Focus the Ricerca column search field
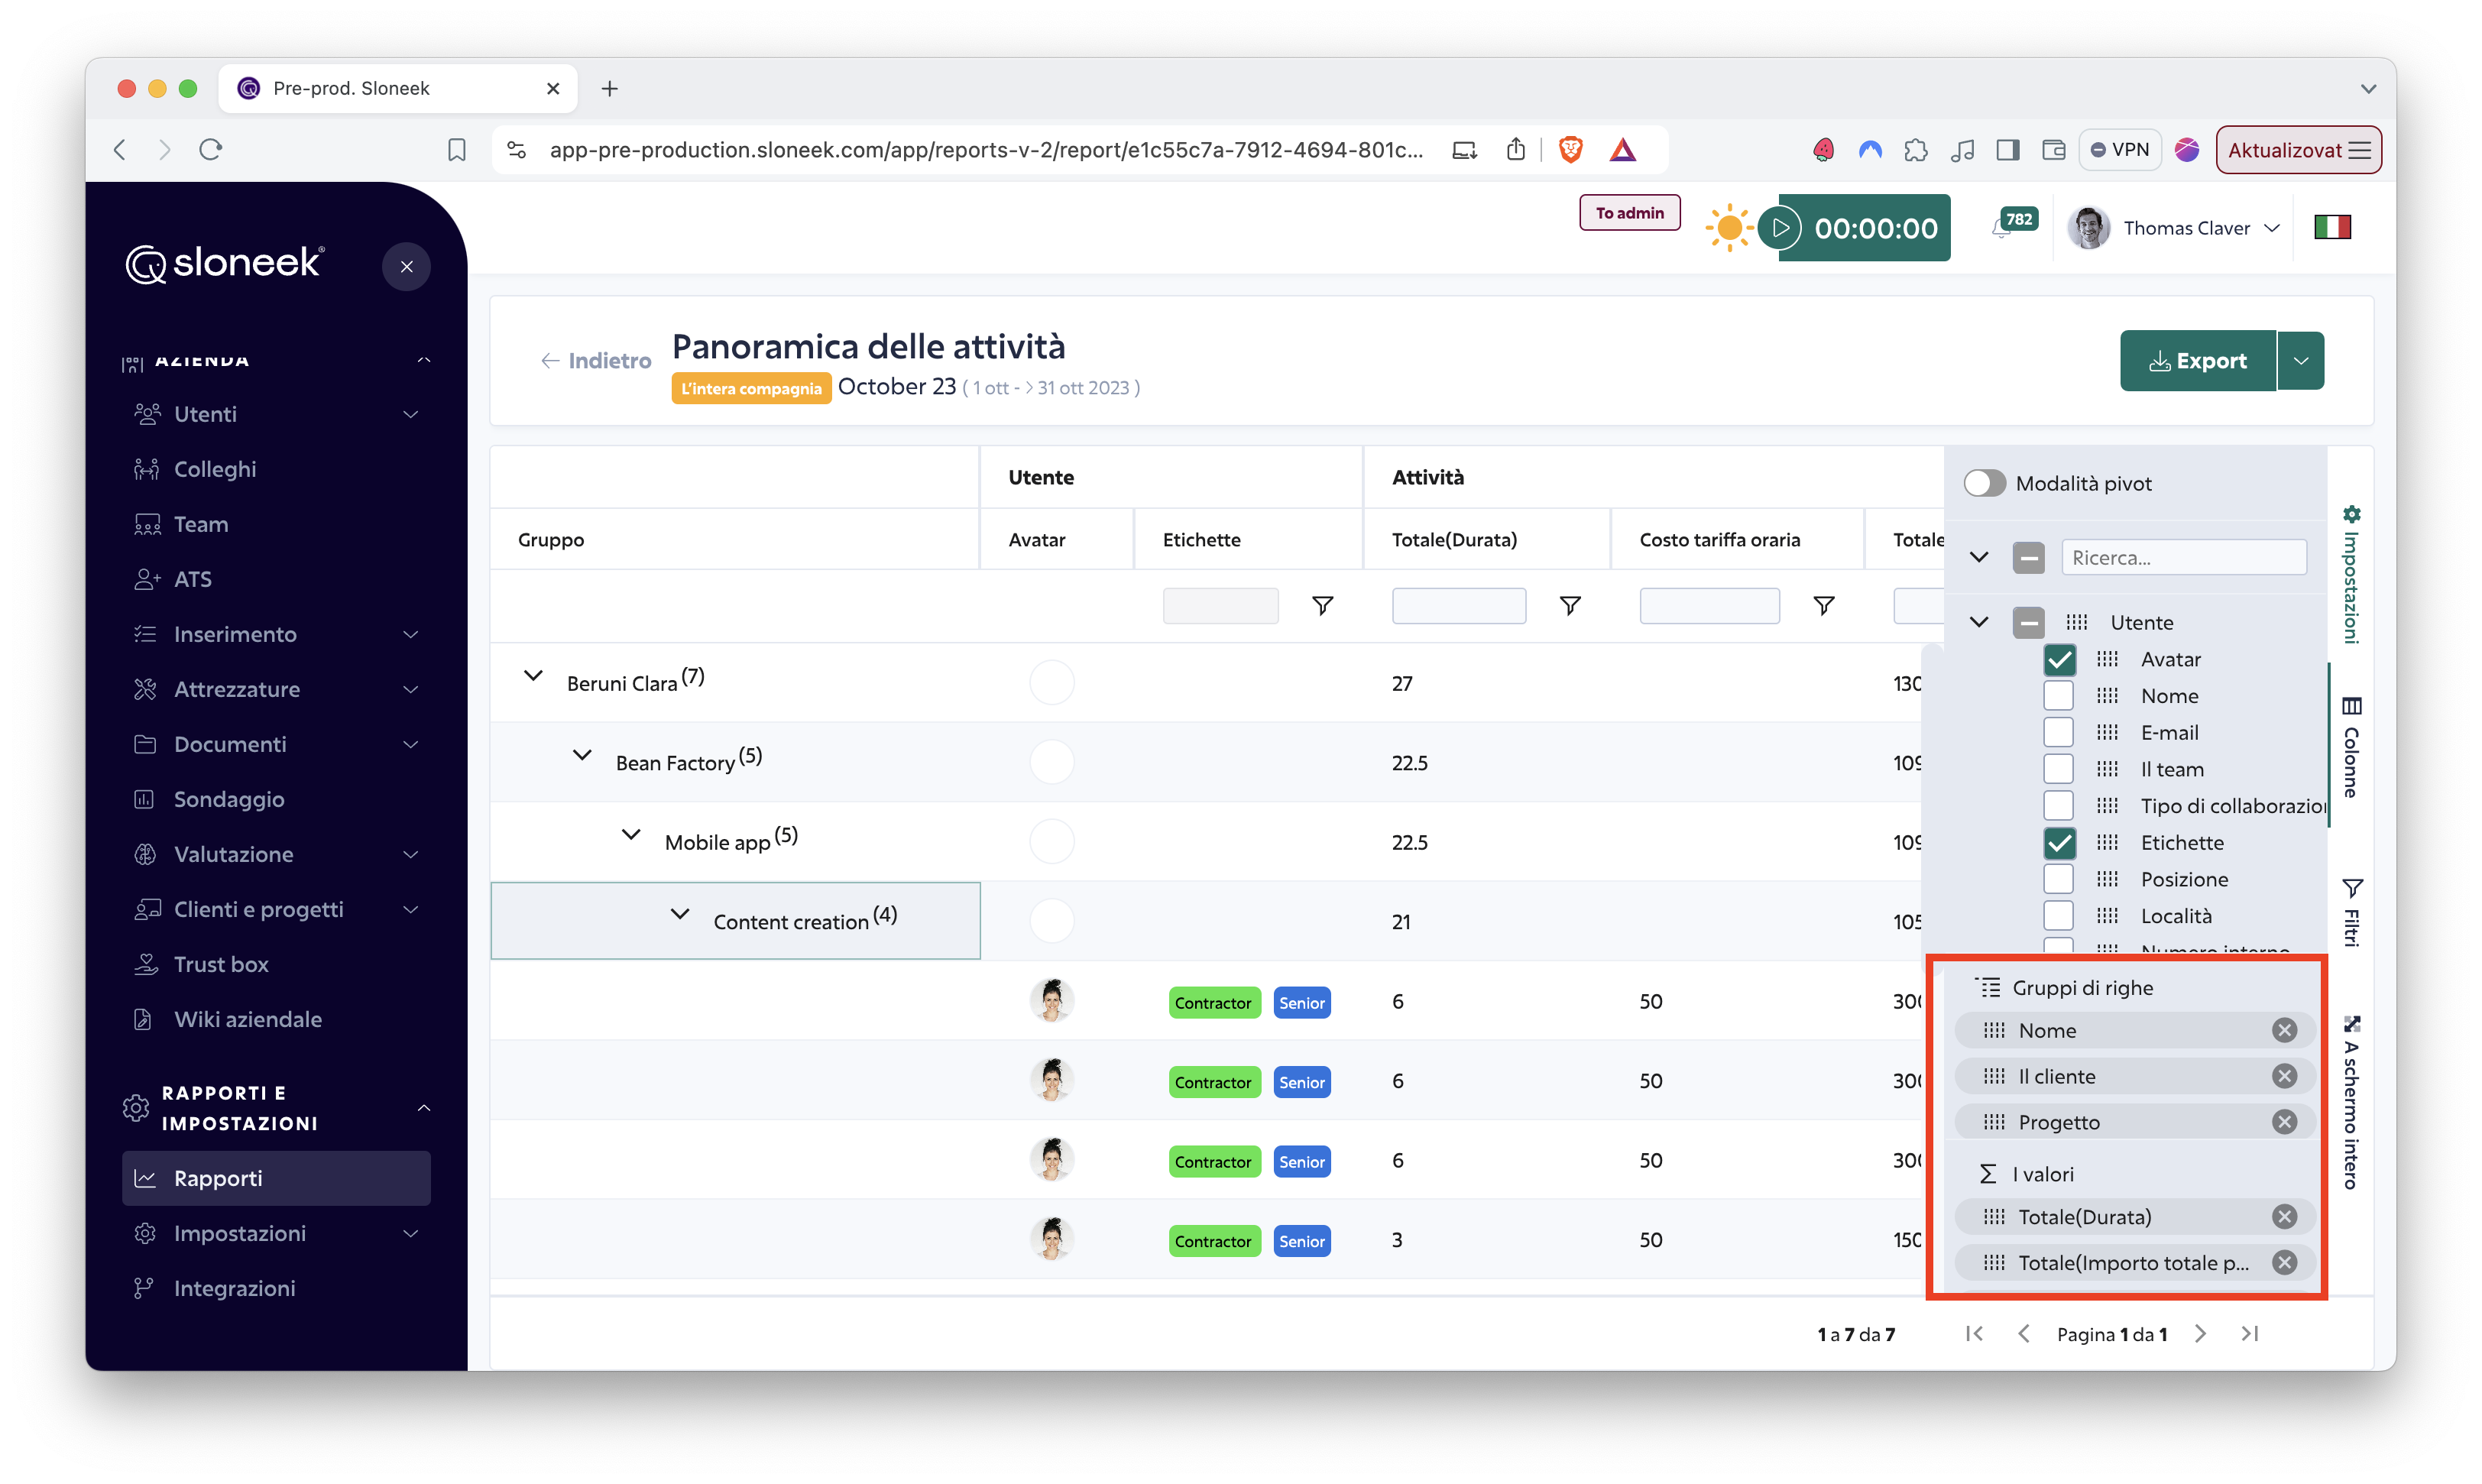 click(x=2184, y=557)
